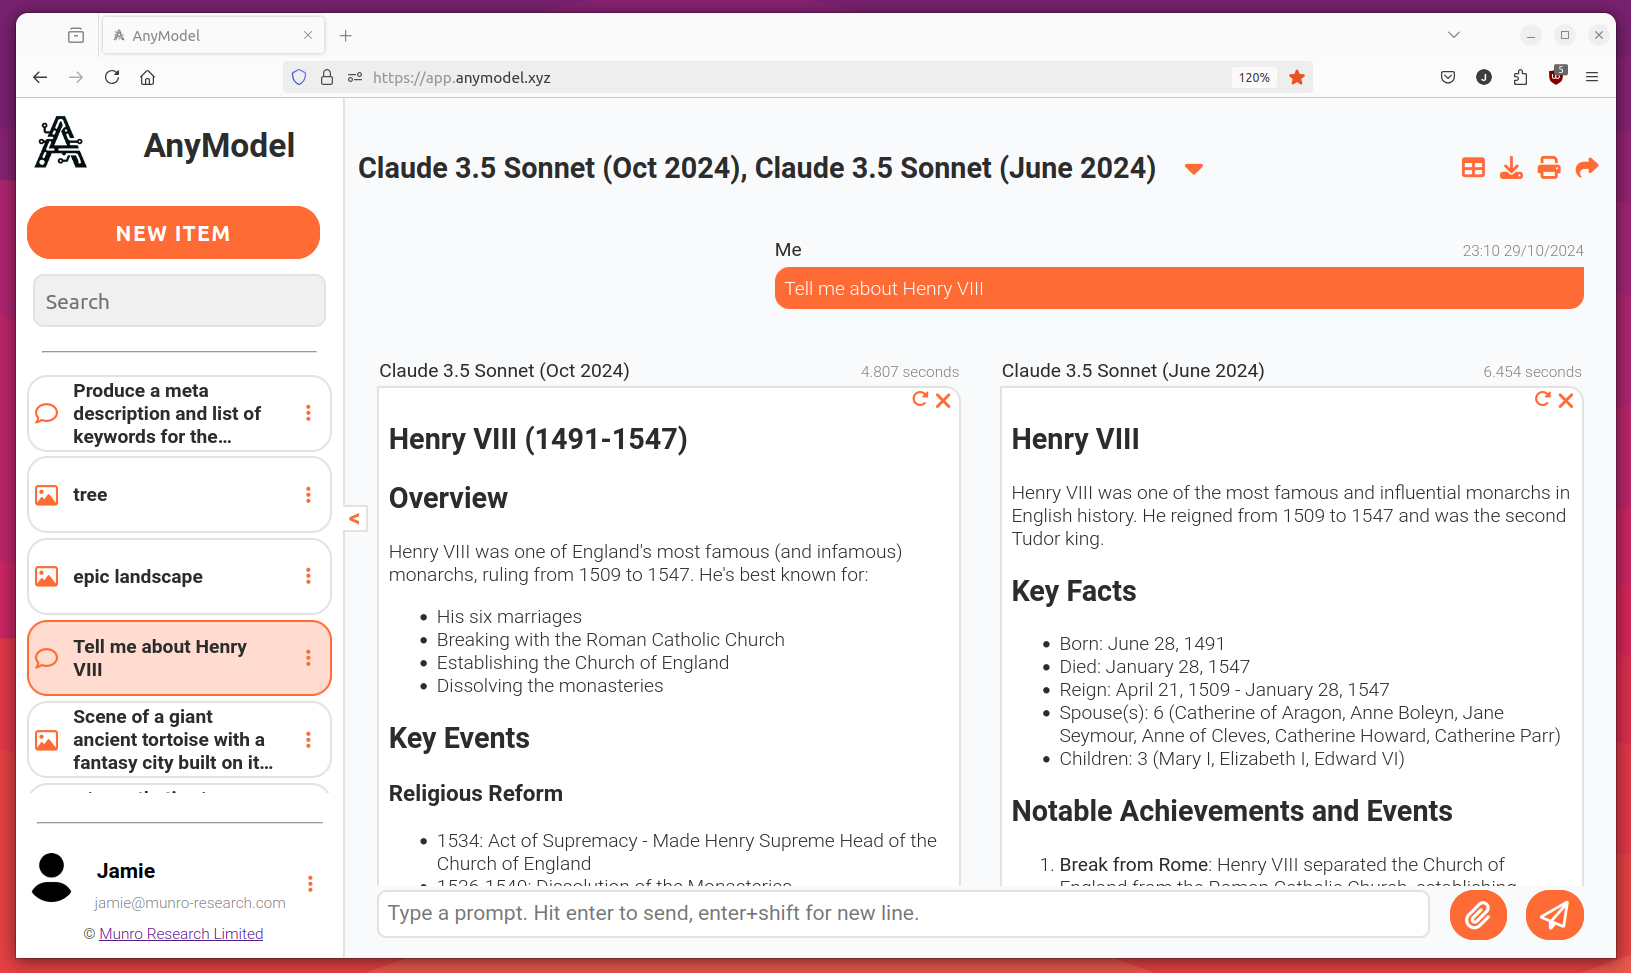Image resolution: width=1631 pixels, height=973 pixels.
Task: Click the site lock security icon
Action: [327, 77]
